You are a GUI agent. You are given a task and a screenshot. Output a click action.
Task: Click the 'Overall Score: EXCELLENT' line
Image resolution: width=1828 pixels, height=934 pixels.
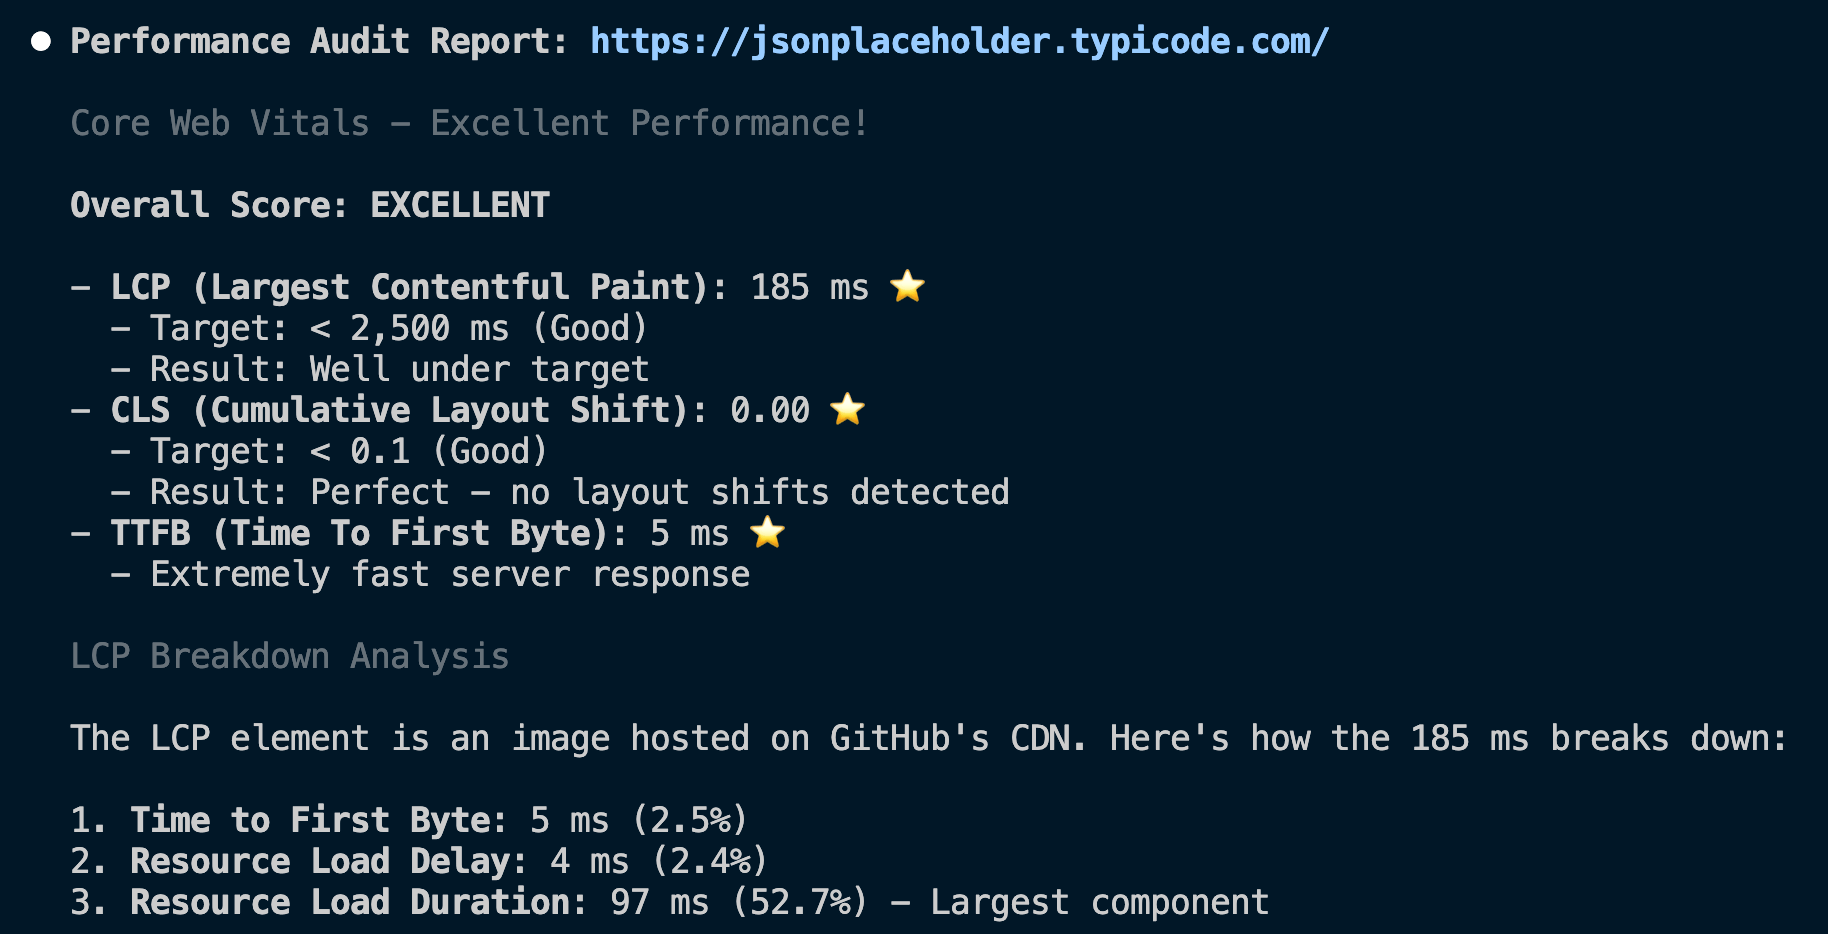click(310, 205)
